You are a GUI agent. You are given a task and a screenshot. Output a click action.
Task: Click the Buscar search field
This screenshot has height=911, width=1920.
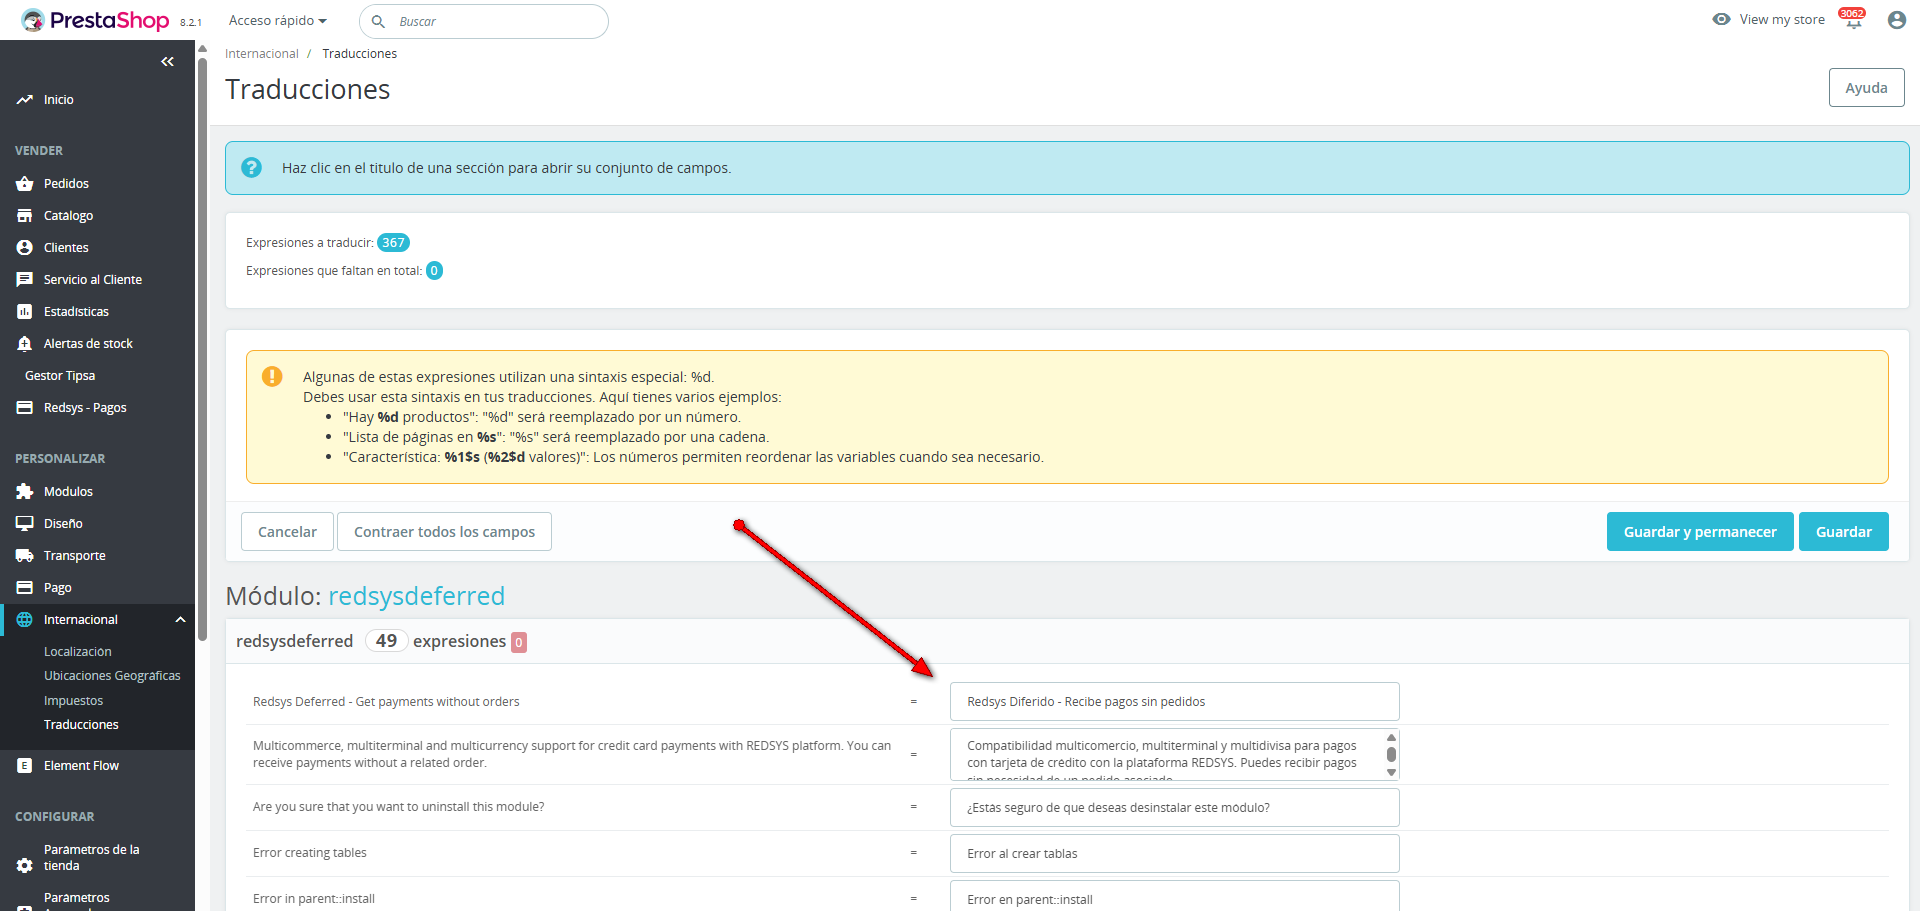pos(484,21)
